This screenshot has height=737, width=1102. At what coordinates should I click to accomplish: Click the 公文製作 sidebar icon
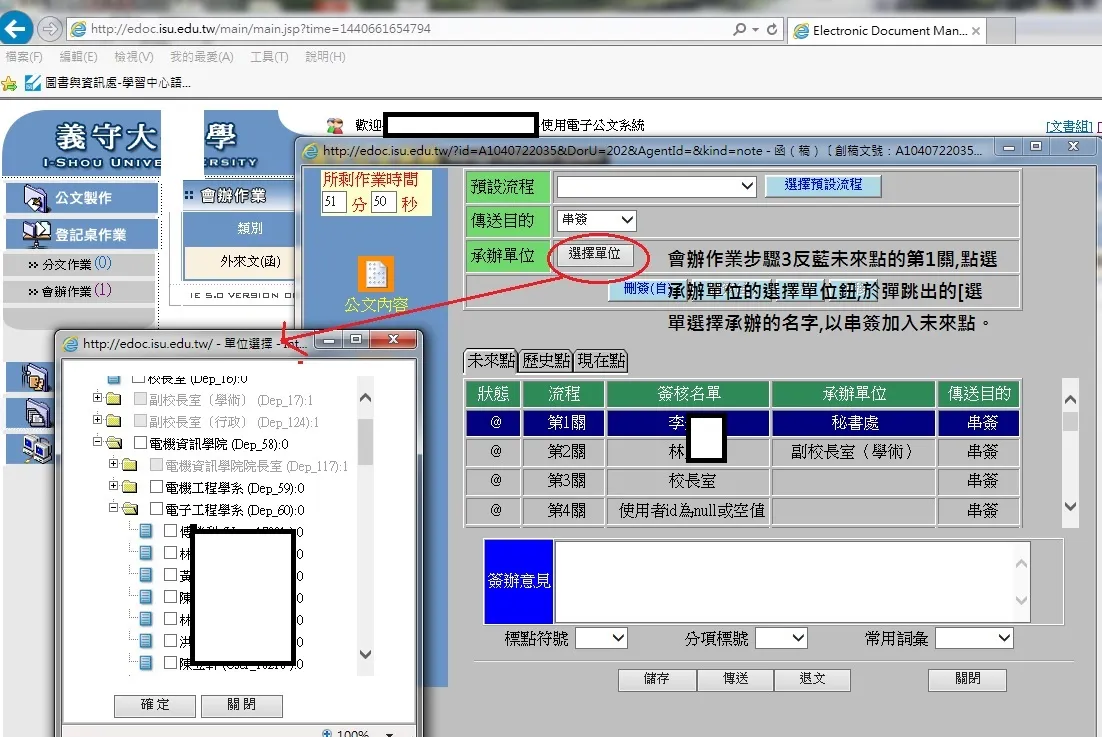click(35, 198)
